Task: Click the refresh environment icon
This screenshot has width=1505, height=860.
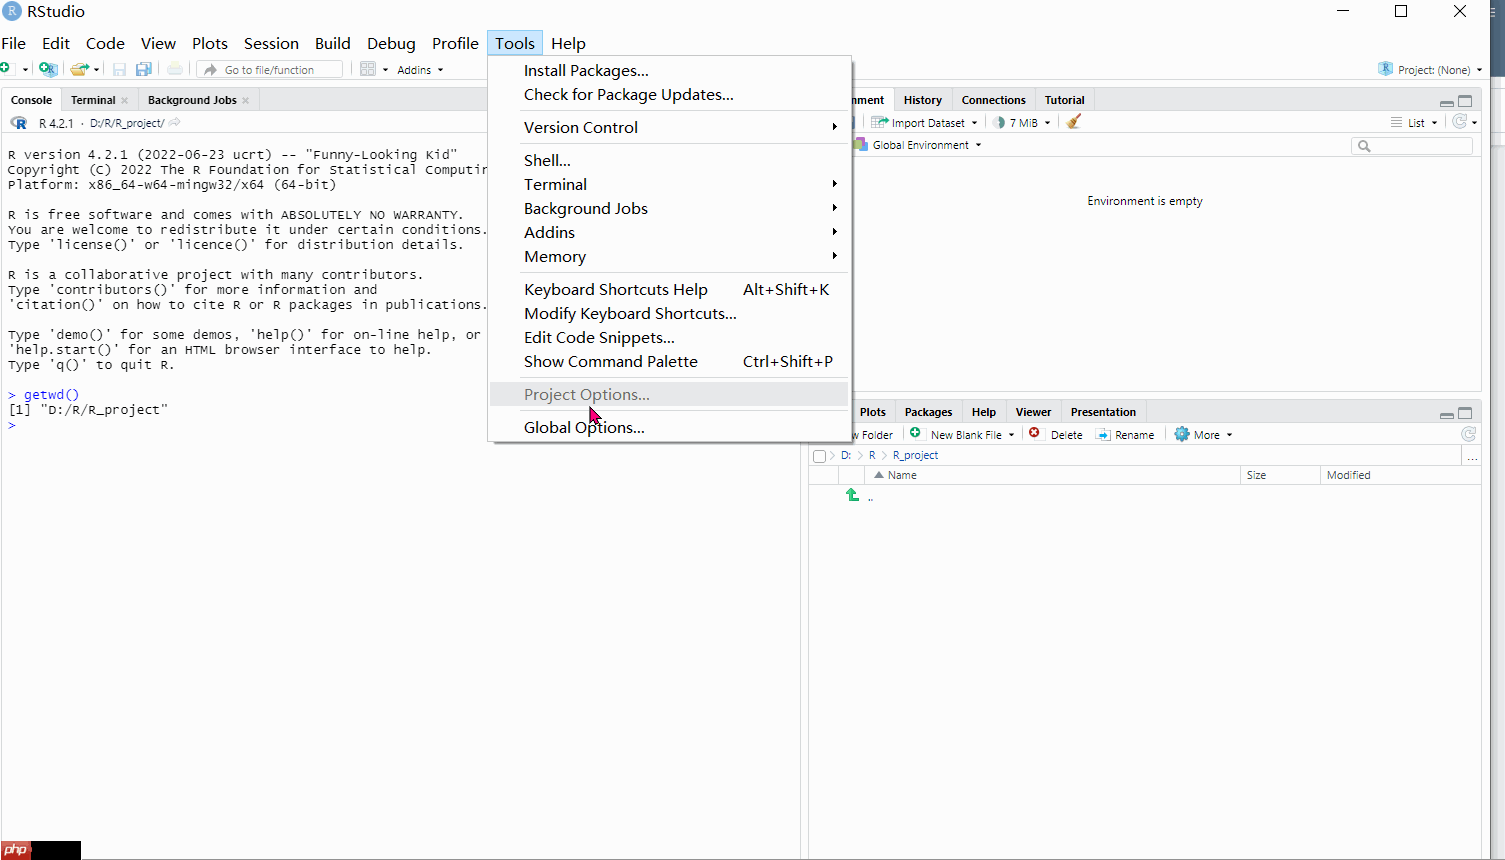Action: (1460, 122)
